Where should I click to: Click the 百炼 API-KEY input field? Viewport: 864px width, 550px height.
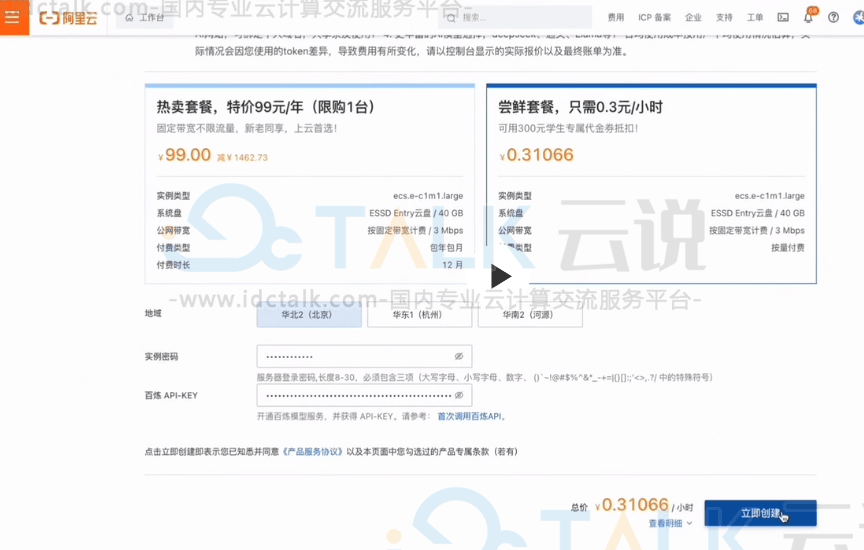tap(364, 395)
